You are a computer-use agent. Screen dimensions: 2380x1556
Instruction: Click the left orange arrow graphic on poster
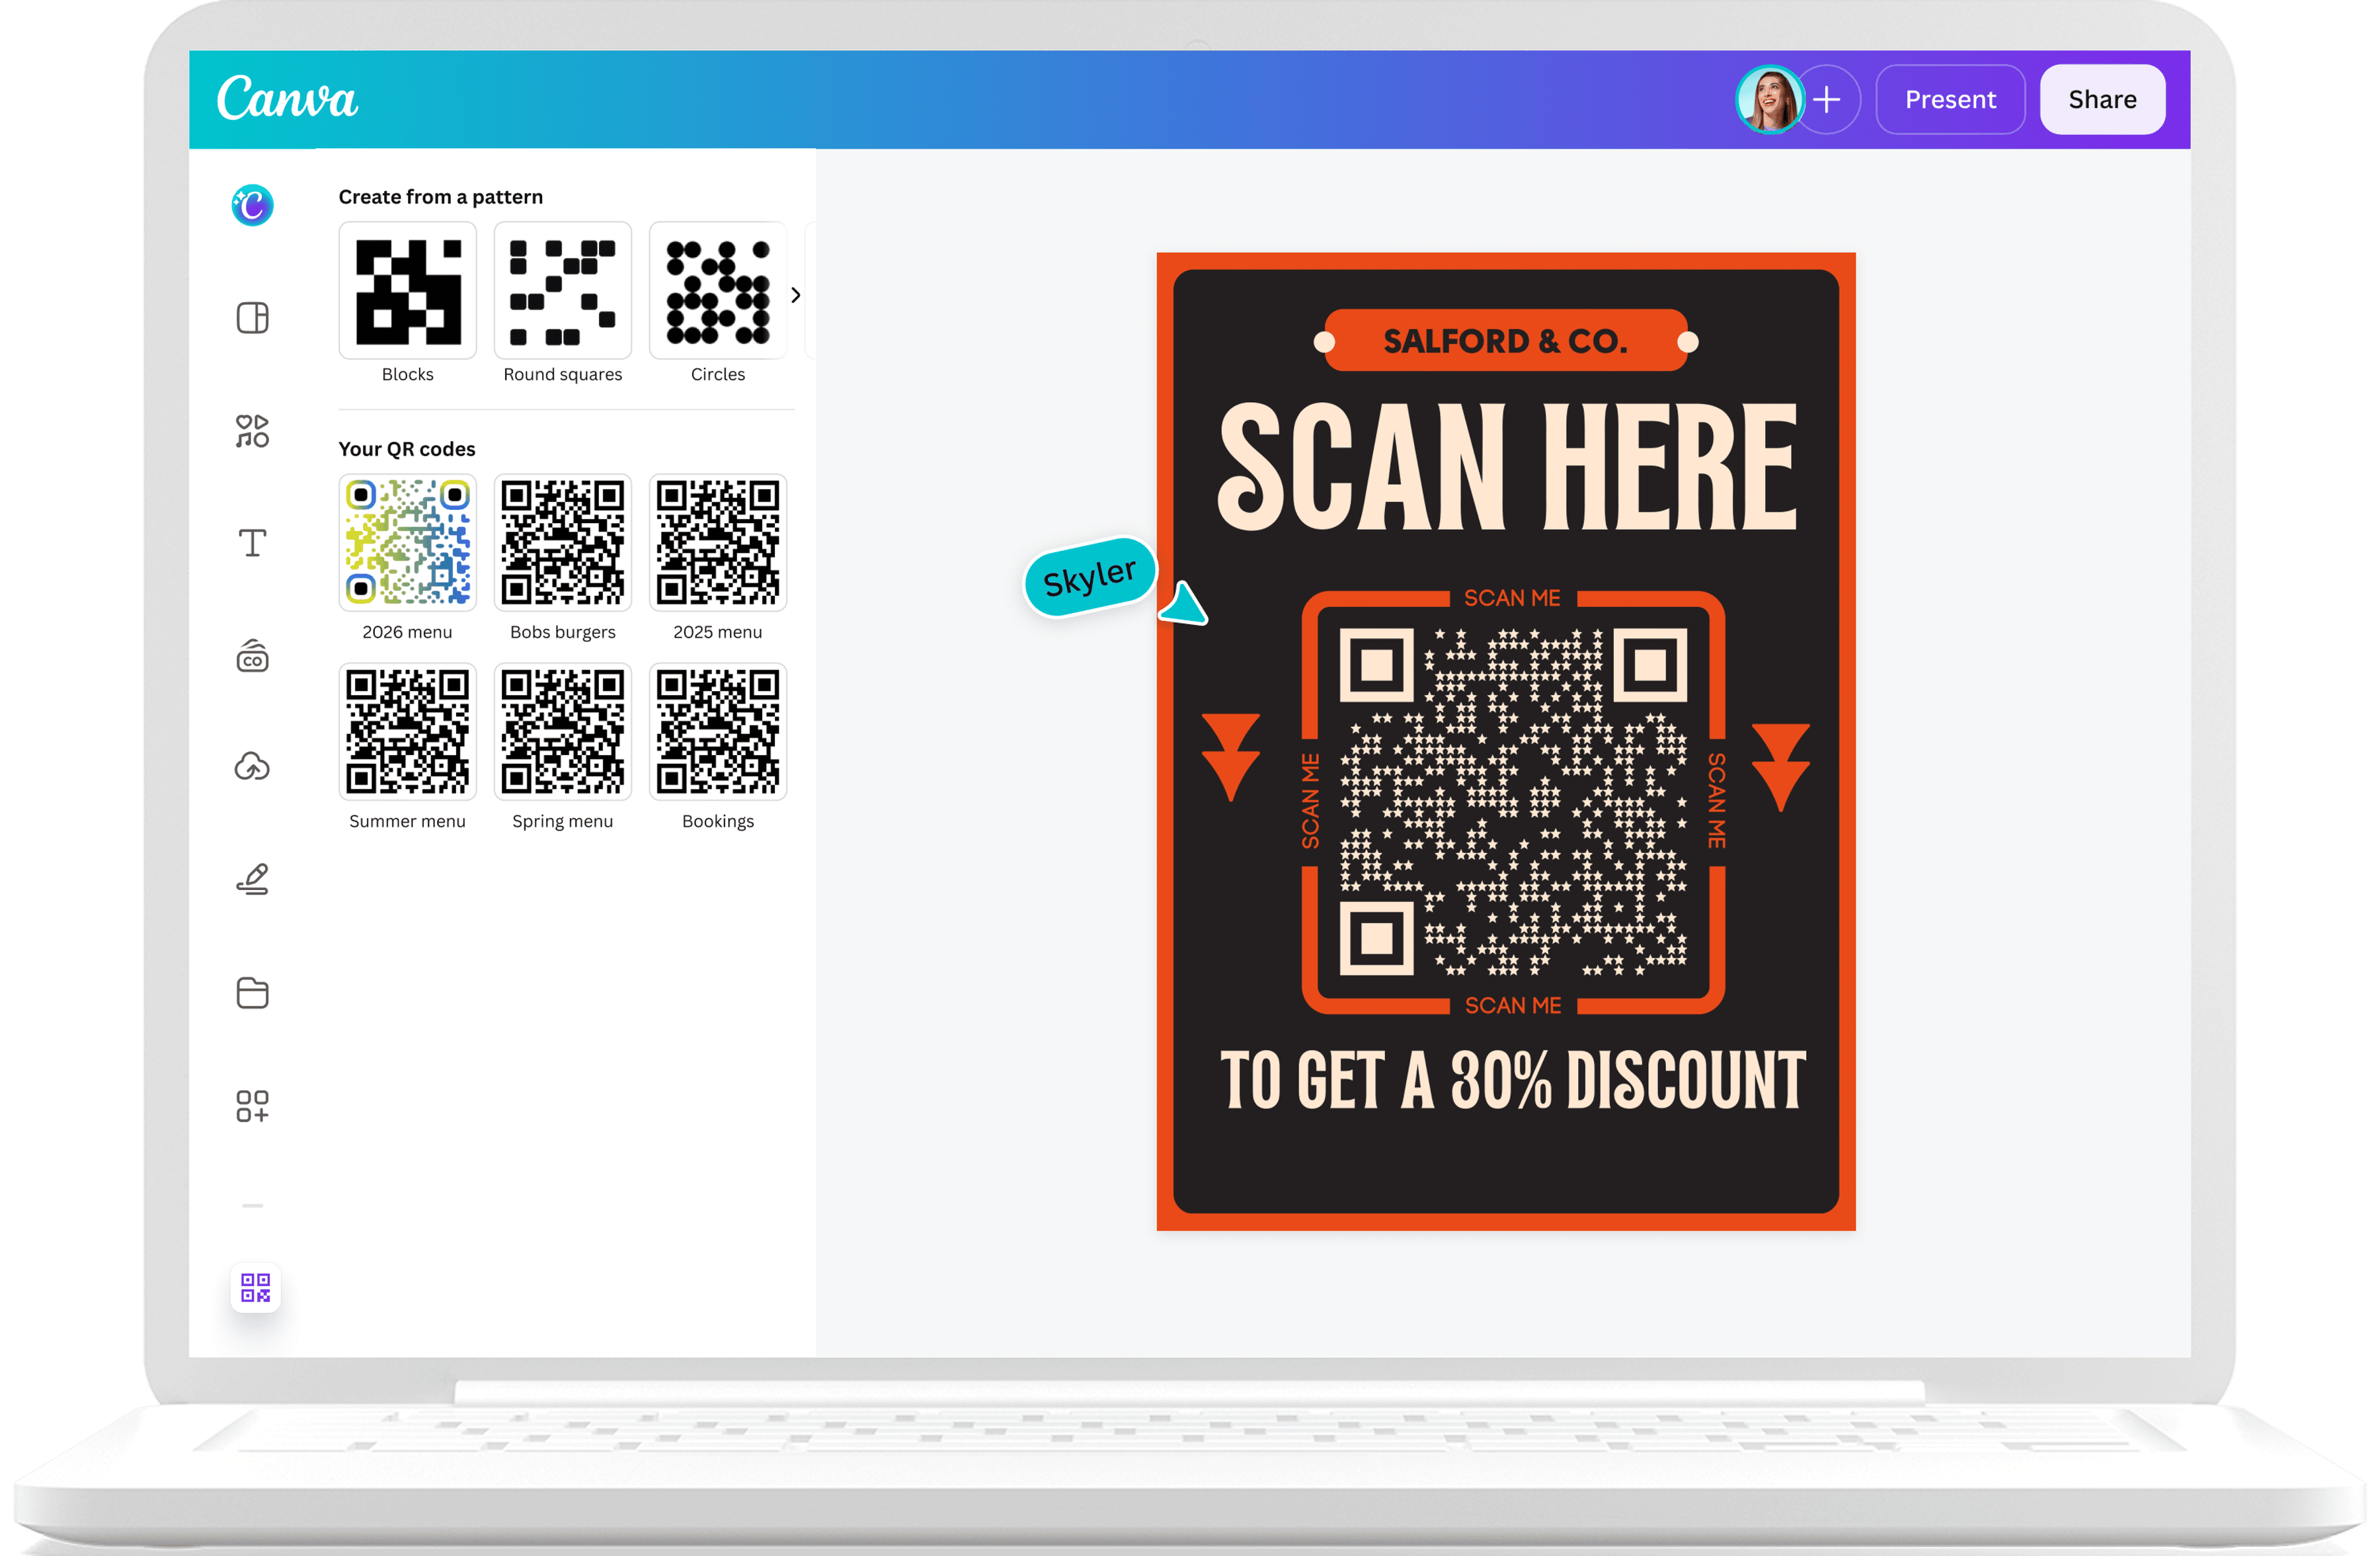tap(1230, 757)
